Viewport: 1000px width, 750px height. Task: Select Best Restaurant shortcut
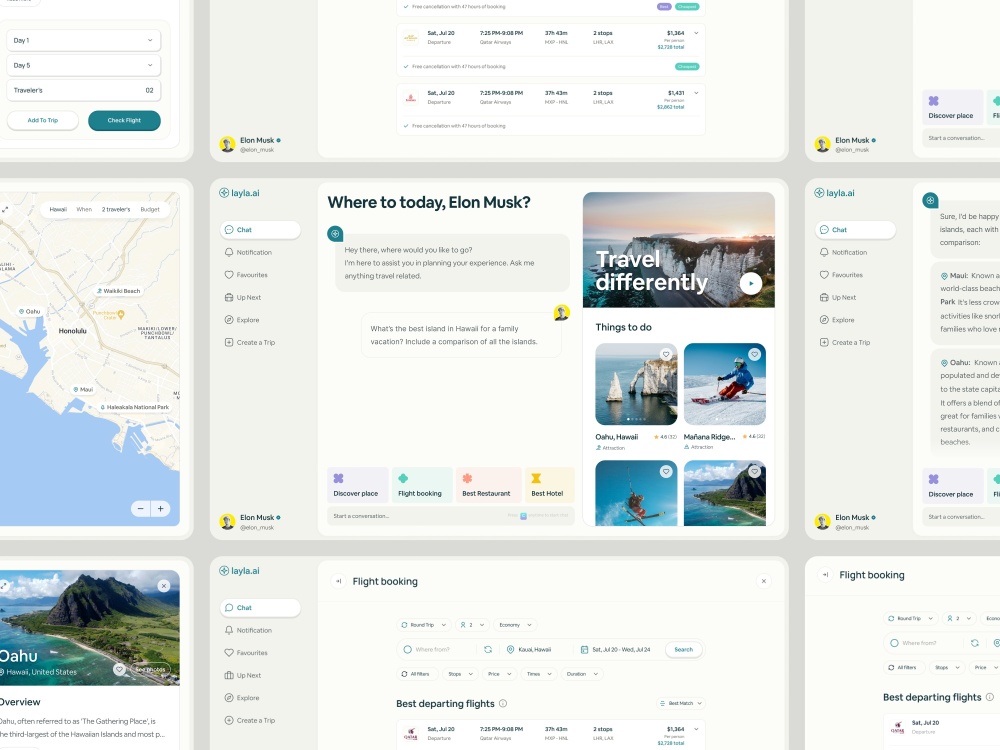point(488,485)
